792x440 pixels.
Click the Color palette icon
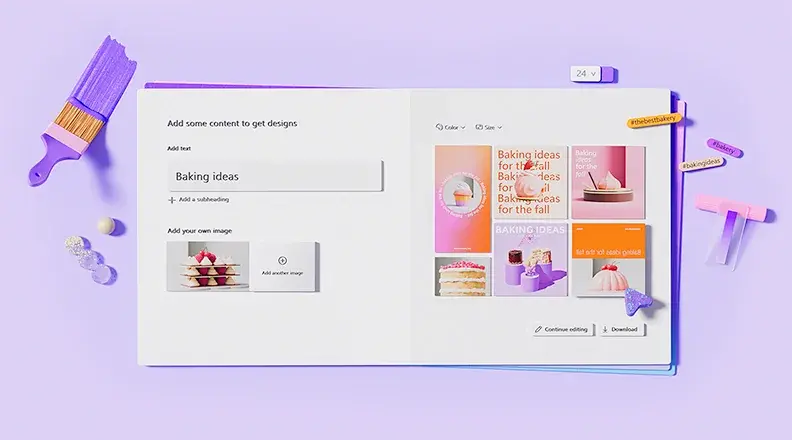point(440,127)
